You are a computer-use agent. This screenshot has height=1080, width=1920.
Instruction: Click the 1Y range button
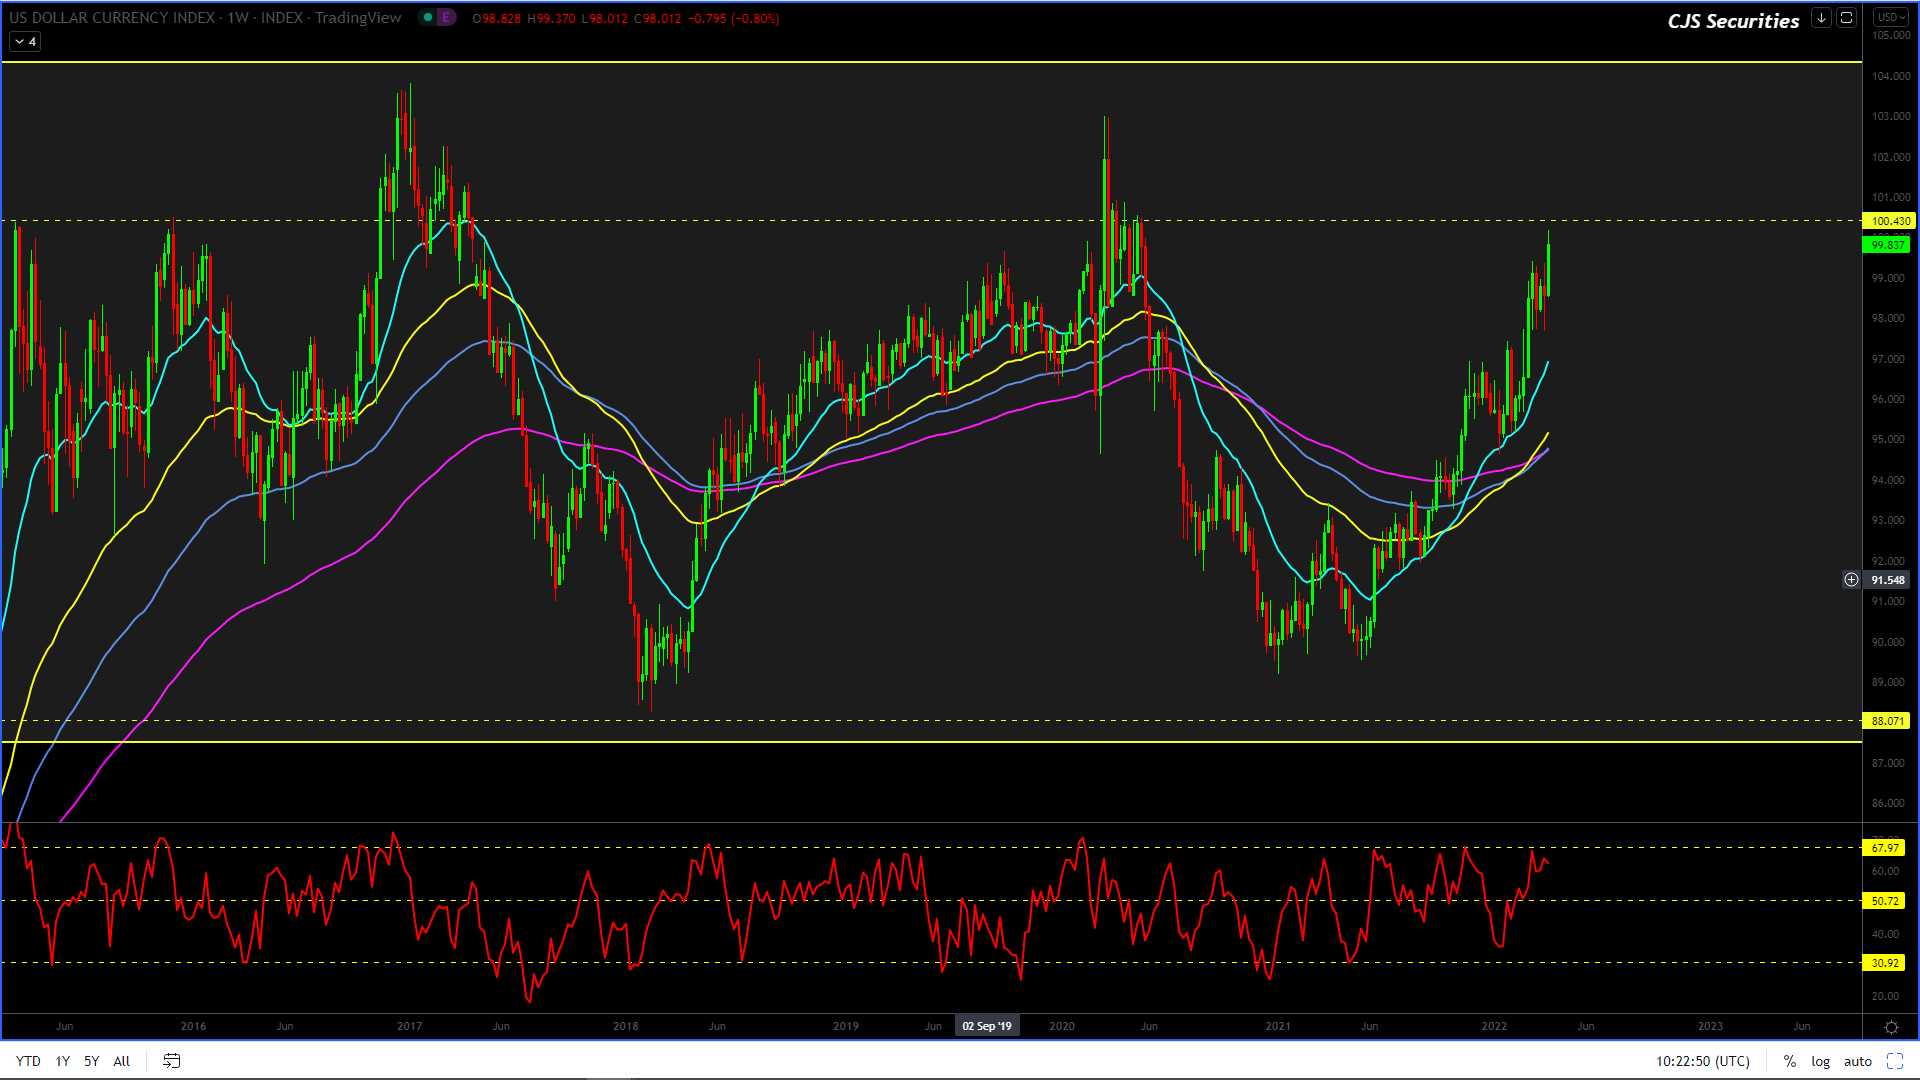pos(62,1061)
